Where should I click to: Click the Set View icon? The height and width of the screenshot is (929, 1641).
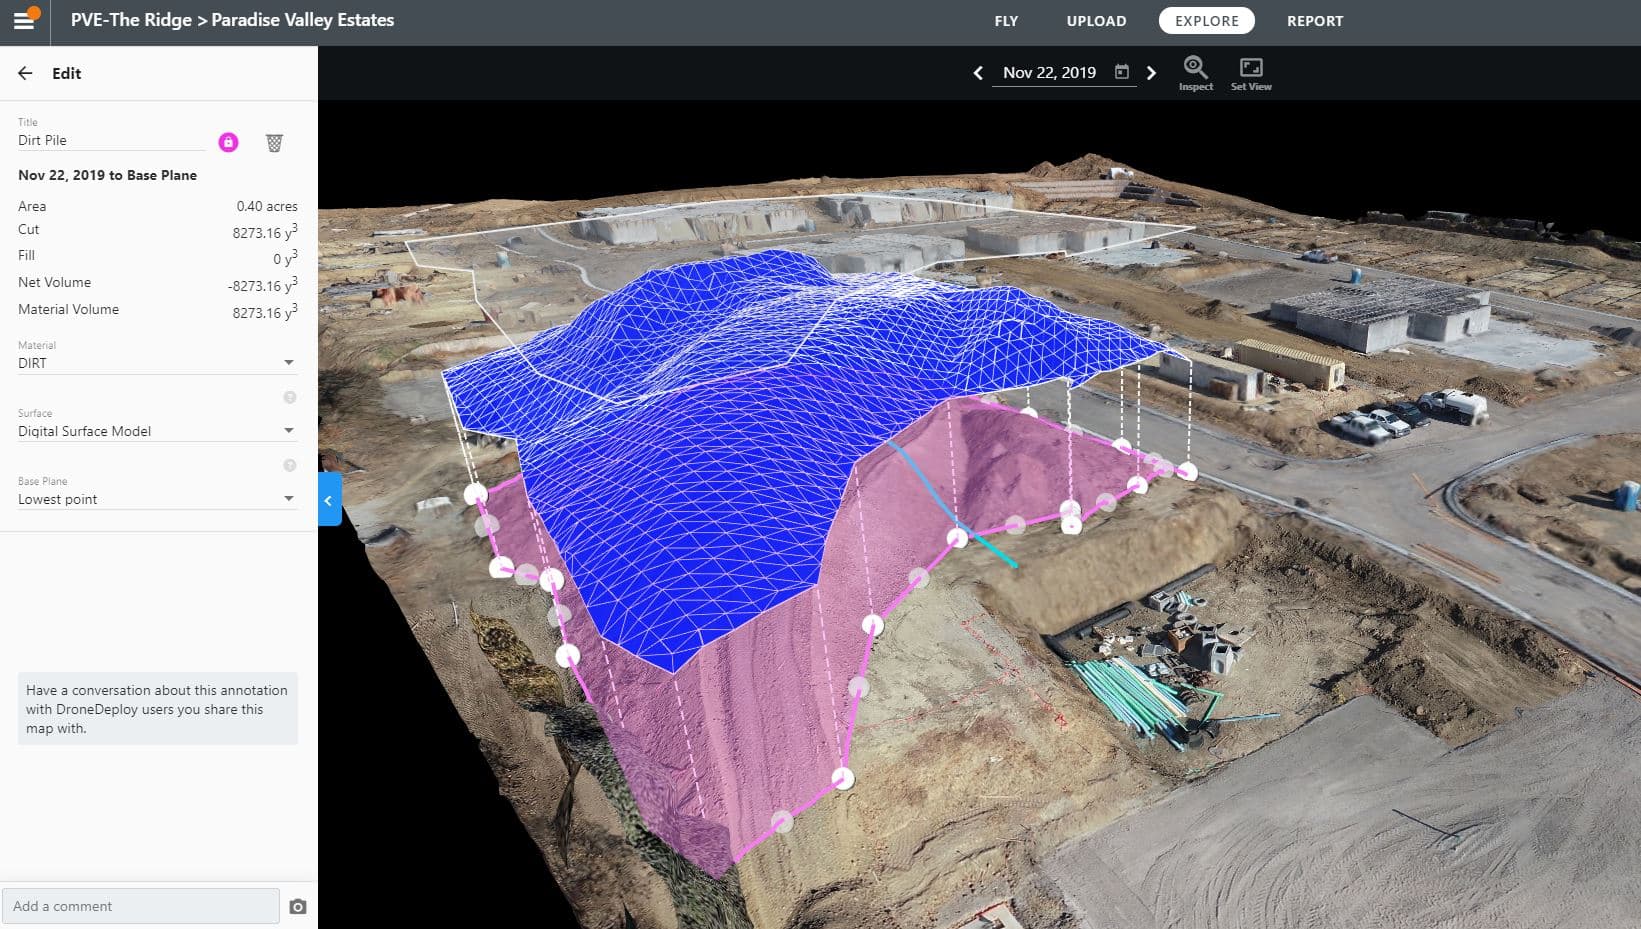tap(1251, 73)
